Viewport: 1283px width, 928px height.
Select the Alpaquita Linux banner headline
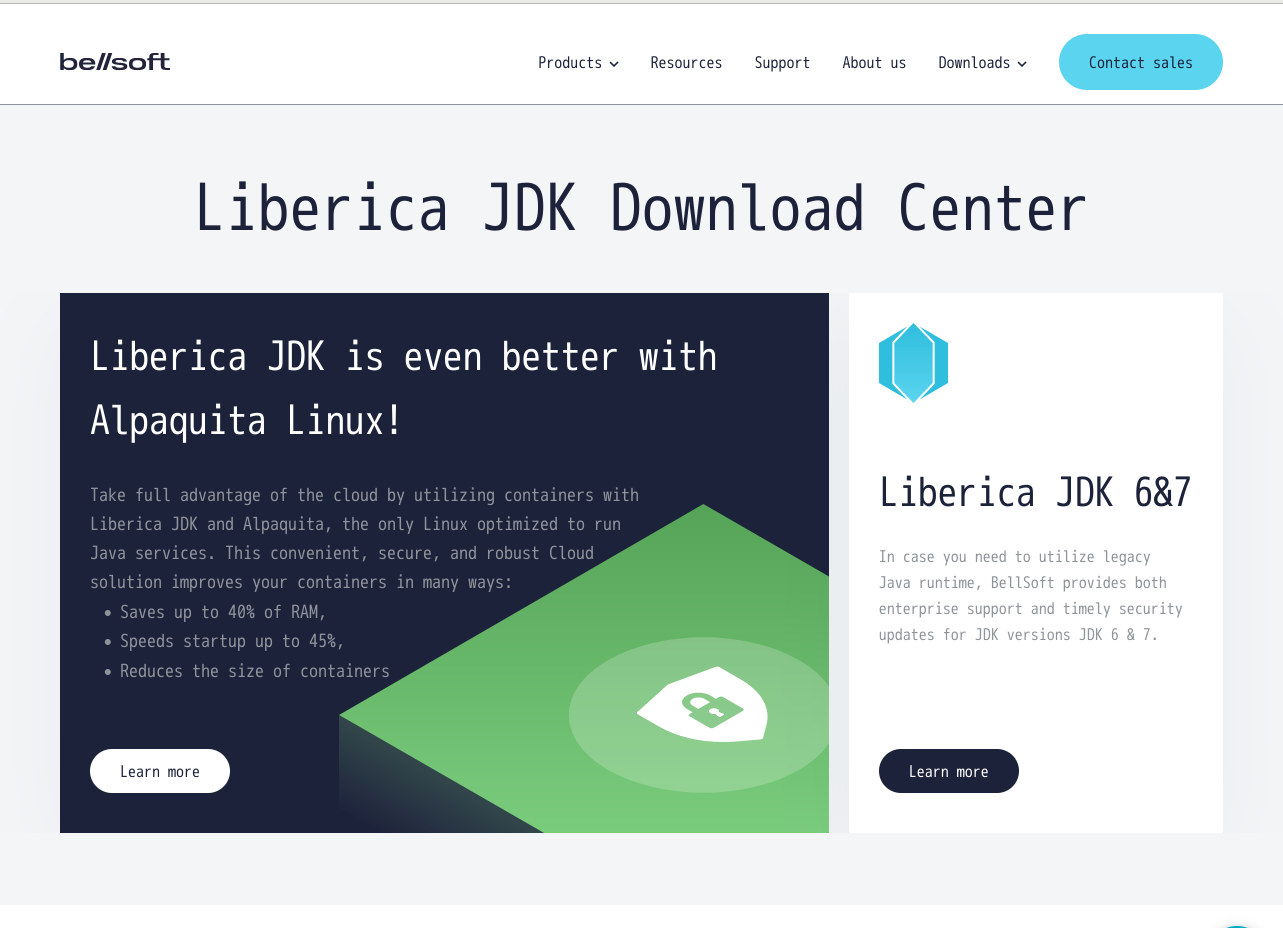tap(403, 388)
